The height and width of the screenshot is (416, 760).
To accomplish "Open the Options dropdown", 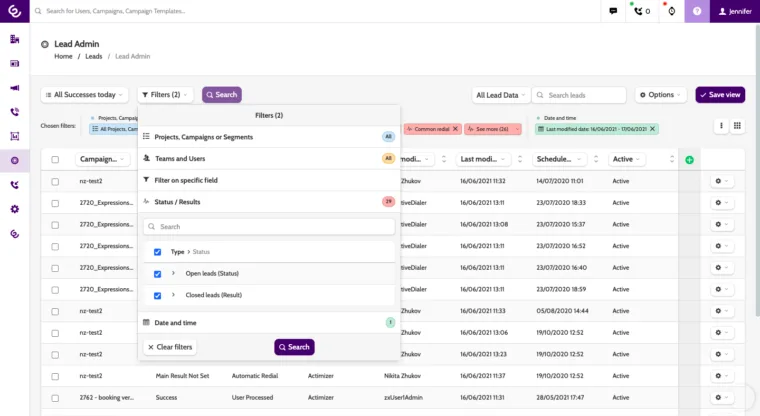I will (660, 95).
